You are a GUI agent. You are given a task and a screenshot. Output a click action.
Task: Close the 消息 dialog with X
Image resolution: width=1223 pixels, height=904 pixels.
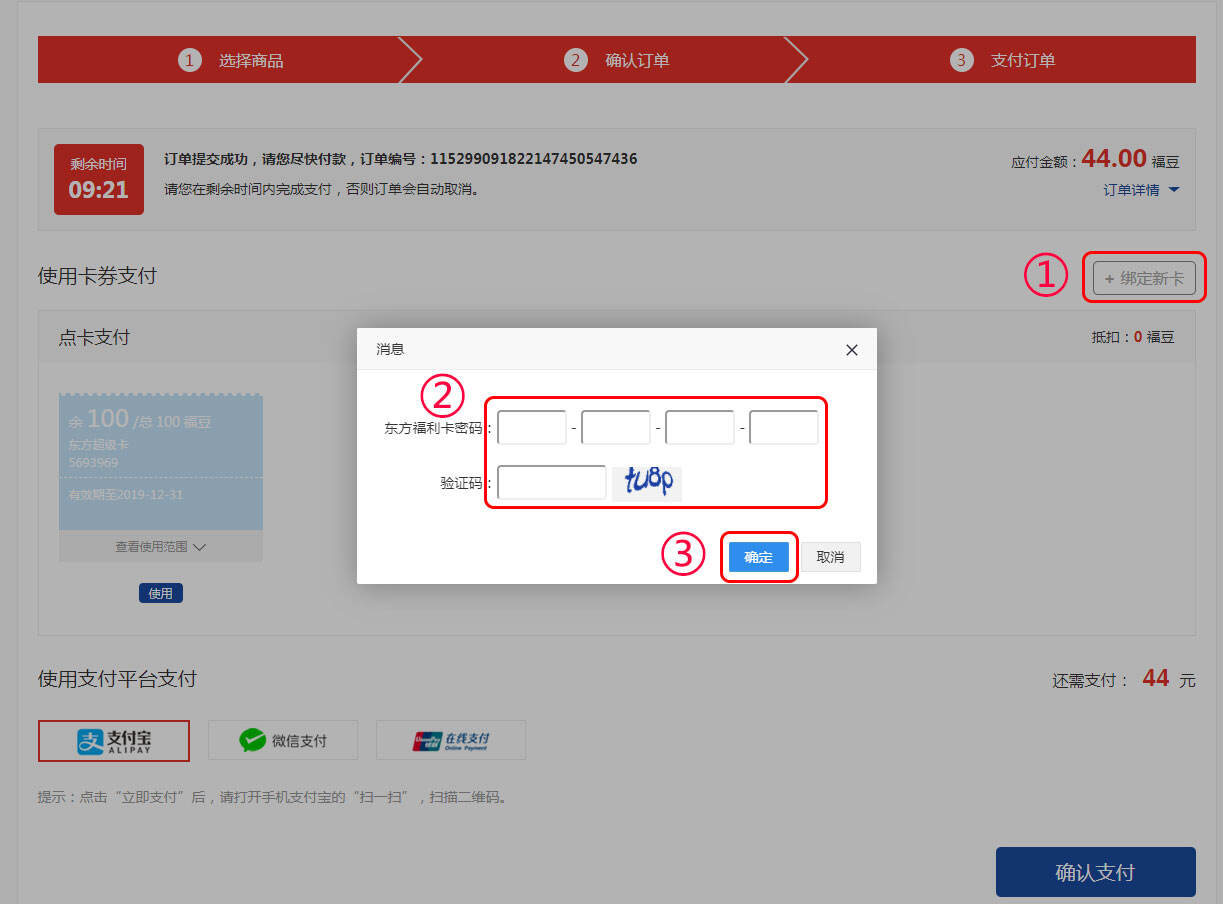851,350
